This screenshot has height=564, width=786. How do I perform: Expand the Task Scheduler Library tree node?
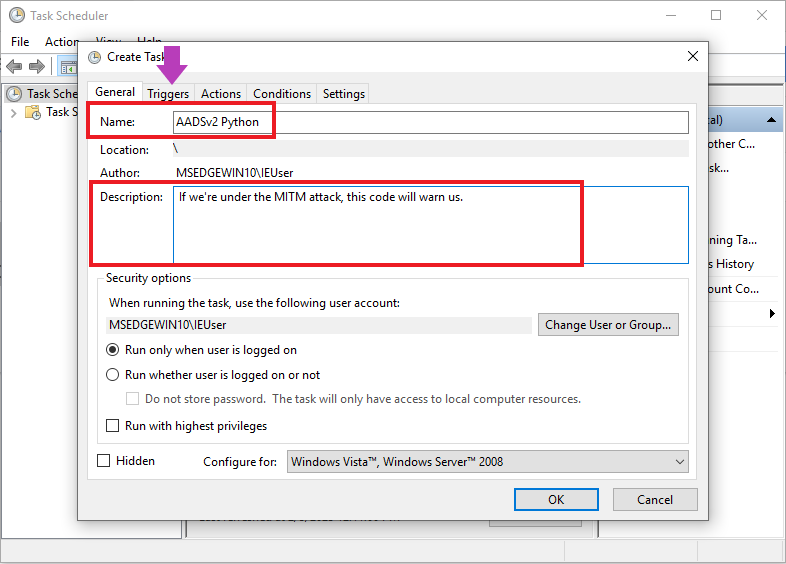[14, 112]
